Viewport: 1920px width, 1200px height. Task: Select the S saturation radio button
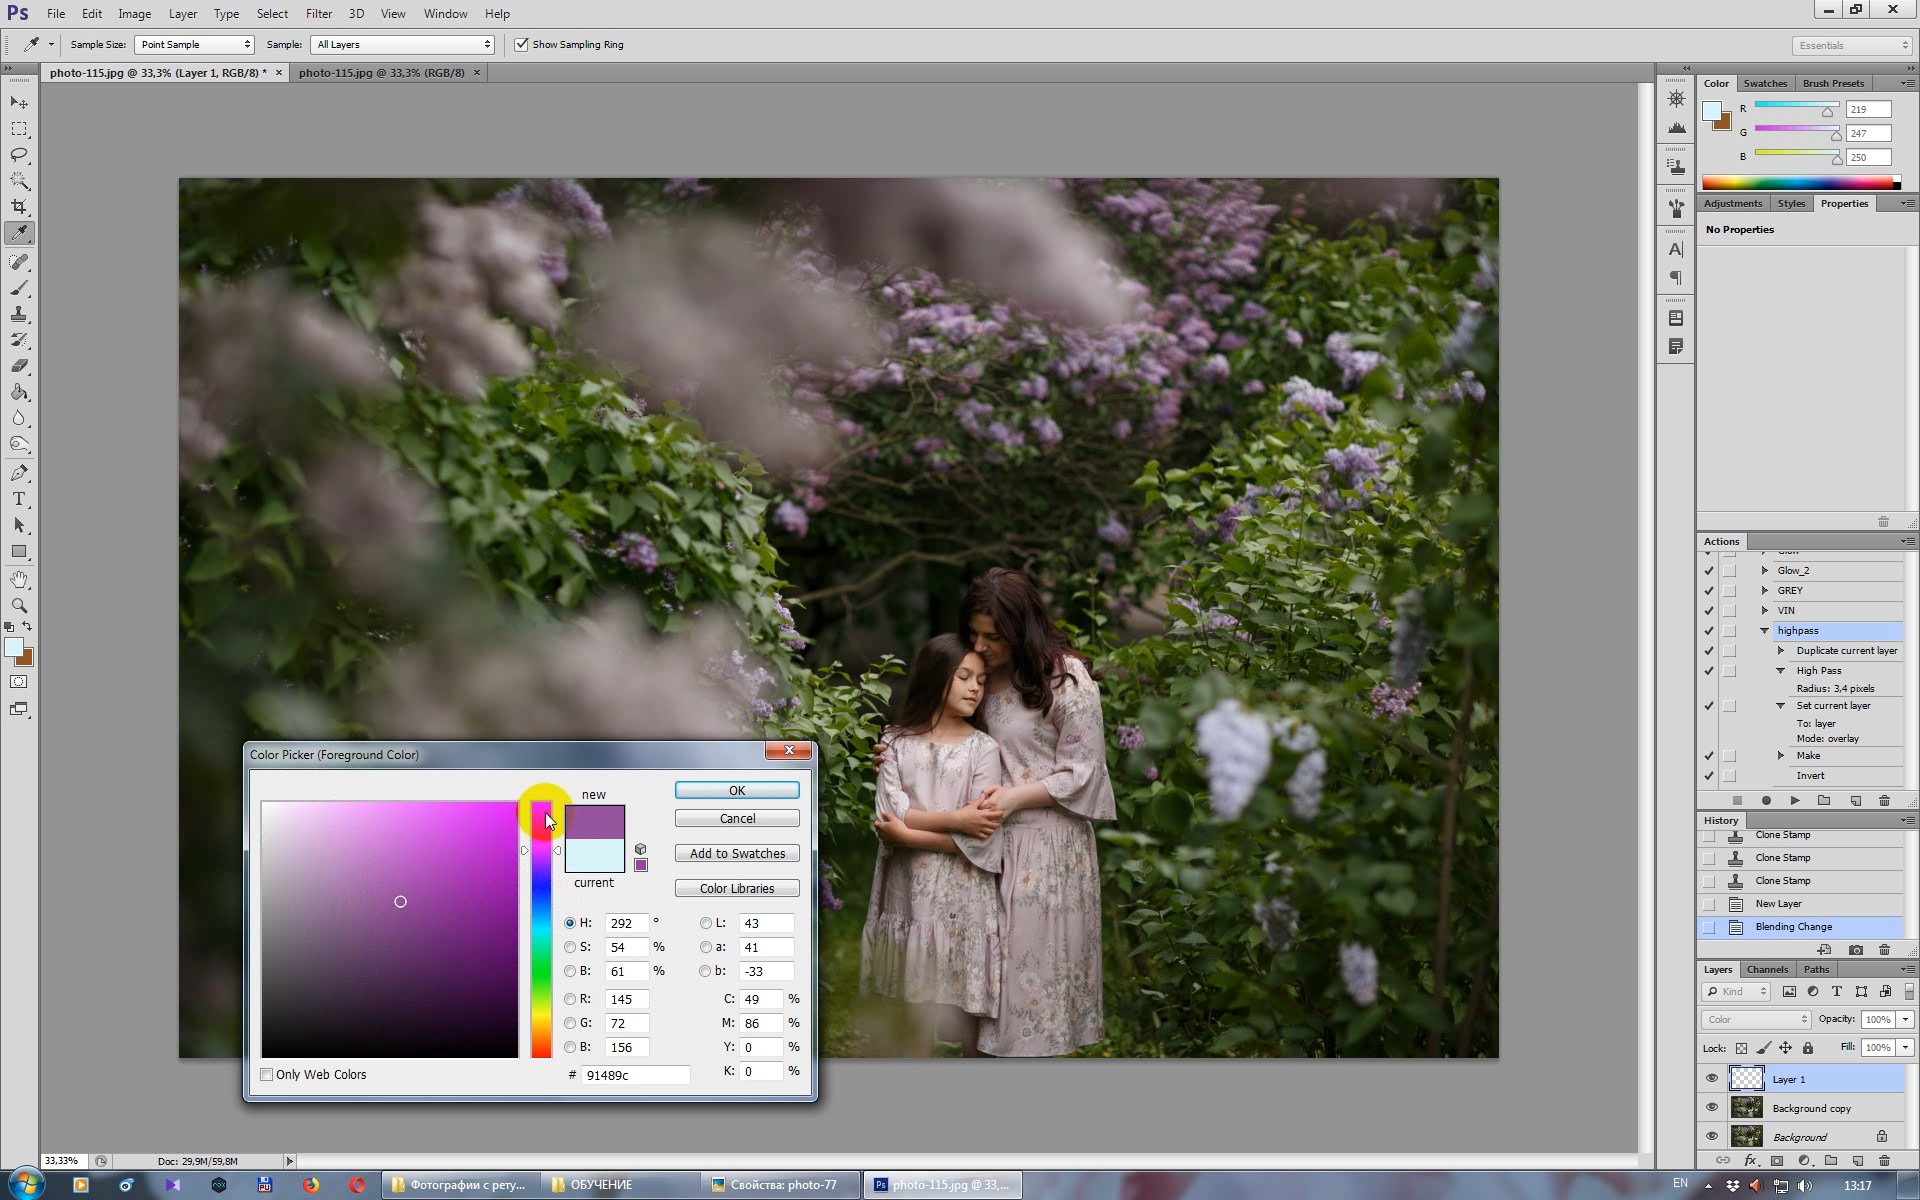coord(570,947)
